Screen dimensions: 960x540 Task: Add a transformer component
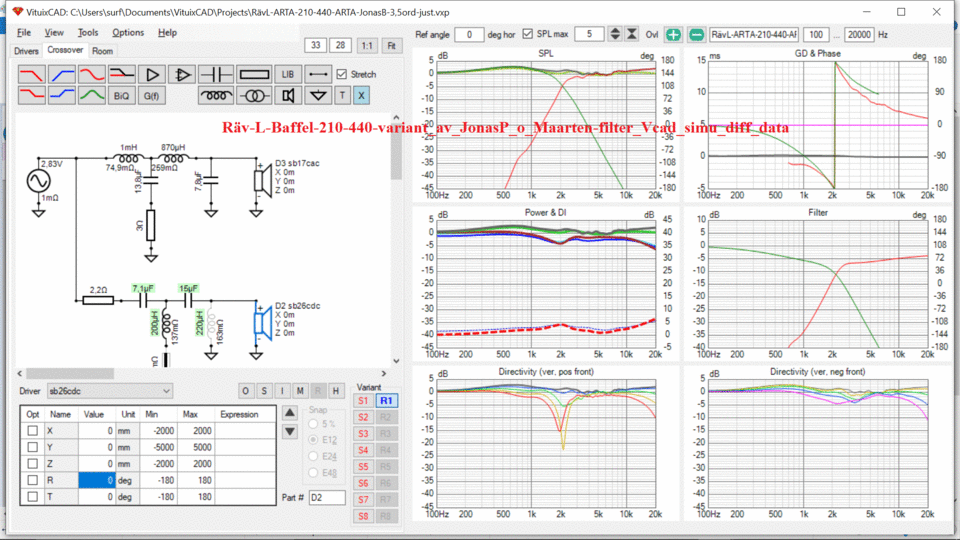pos(254,96)
